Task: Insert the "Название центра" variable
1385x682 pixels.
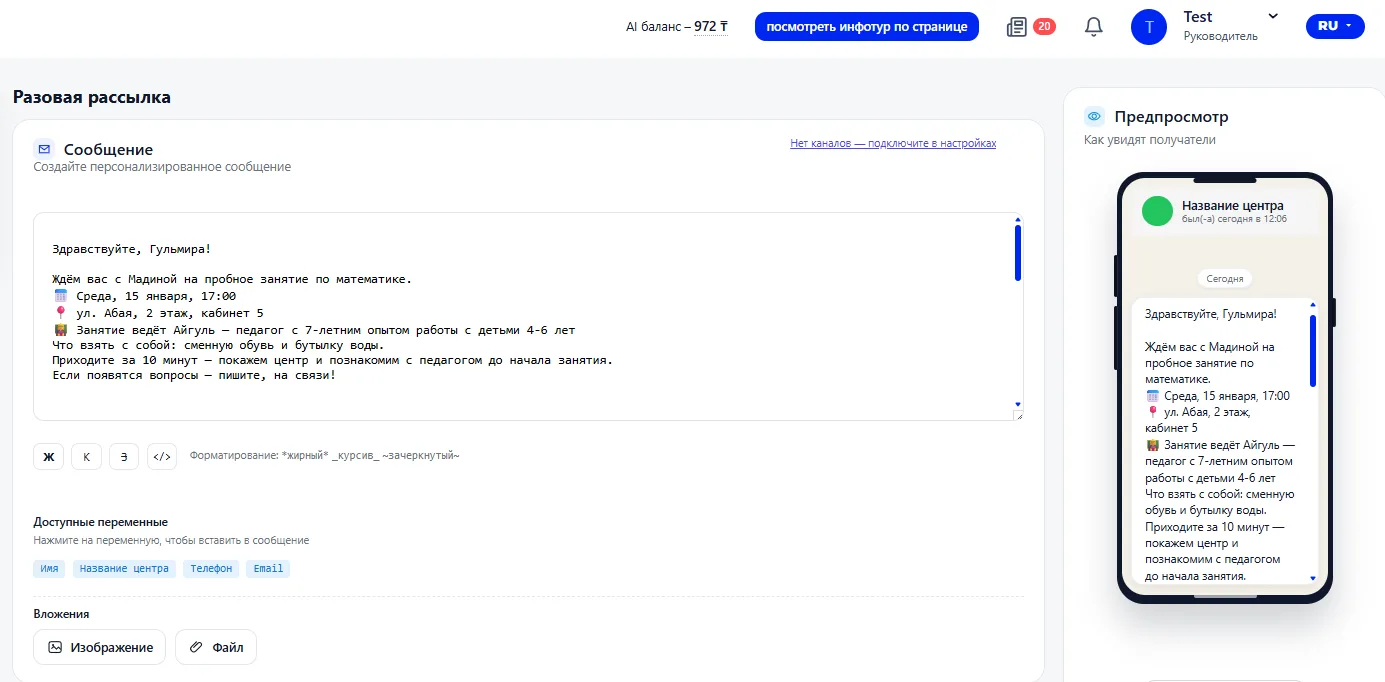Action: click(x=124, y=568)
